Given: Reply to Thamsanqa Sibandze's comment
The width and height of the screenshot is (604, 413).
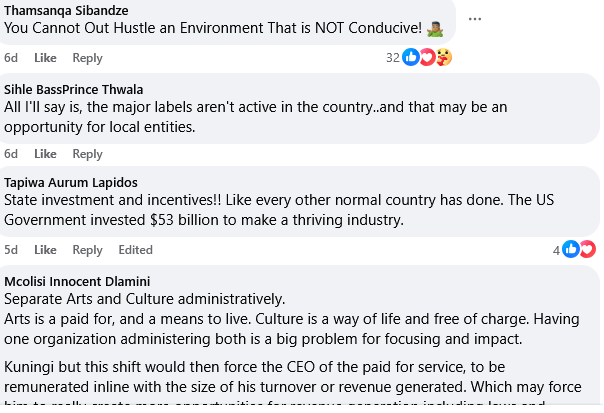Looking at the screenshot, I should (x=87, y=58).
